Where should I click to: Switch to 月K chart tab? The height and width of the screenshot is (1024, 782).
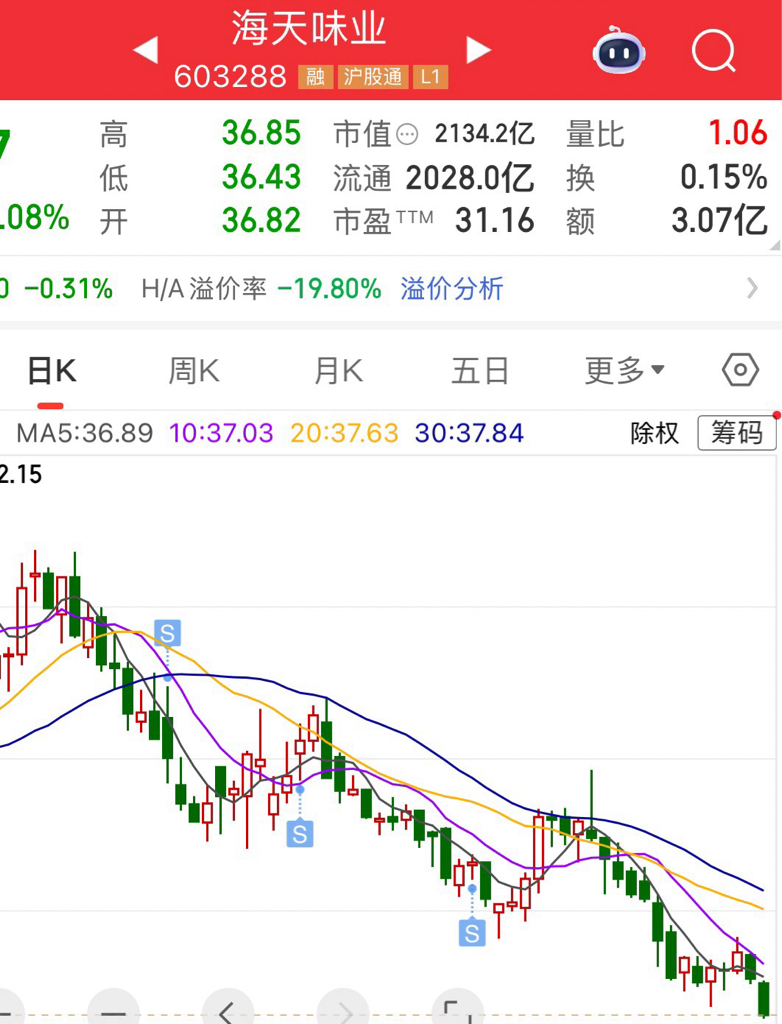[x=338, y=371]
